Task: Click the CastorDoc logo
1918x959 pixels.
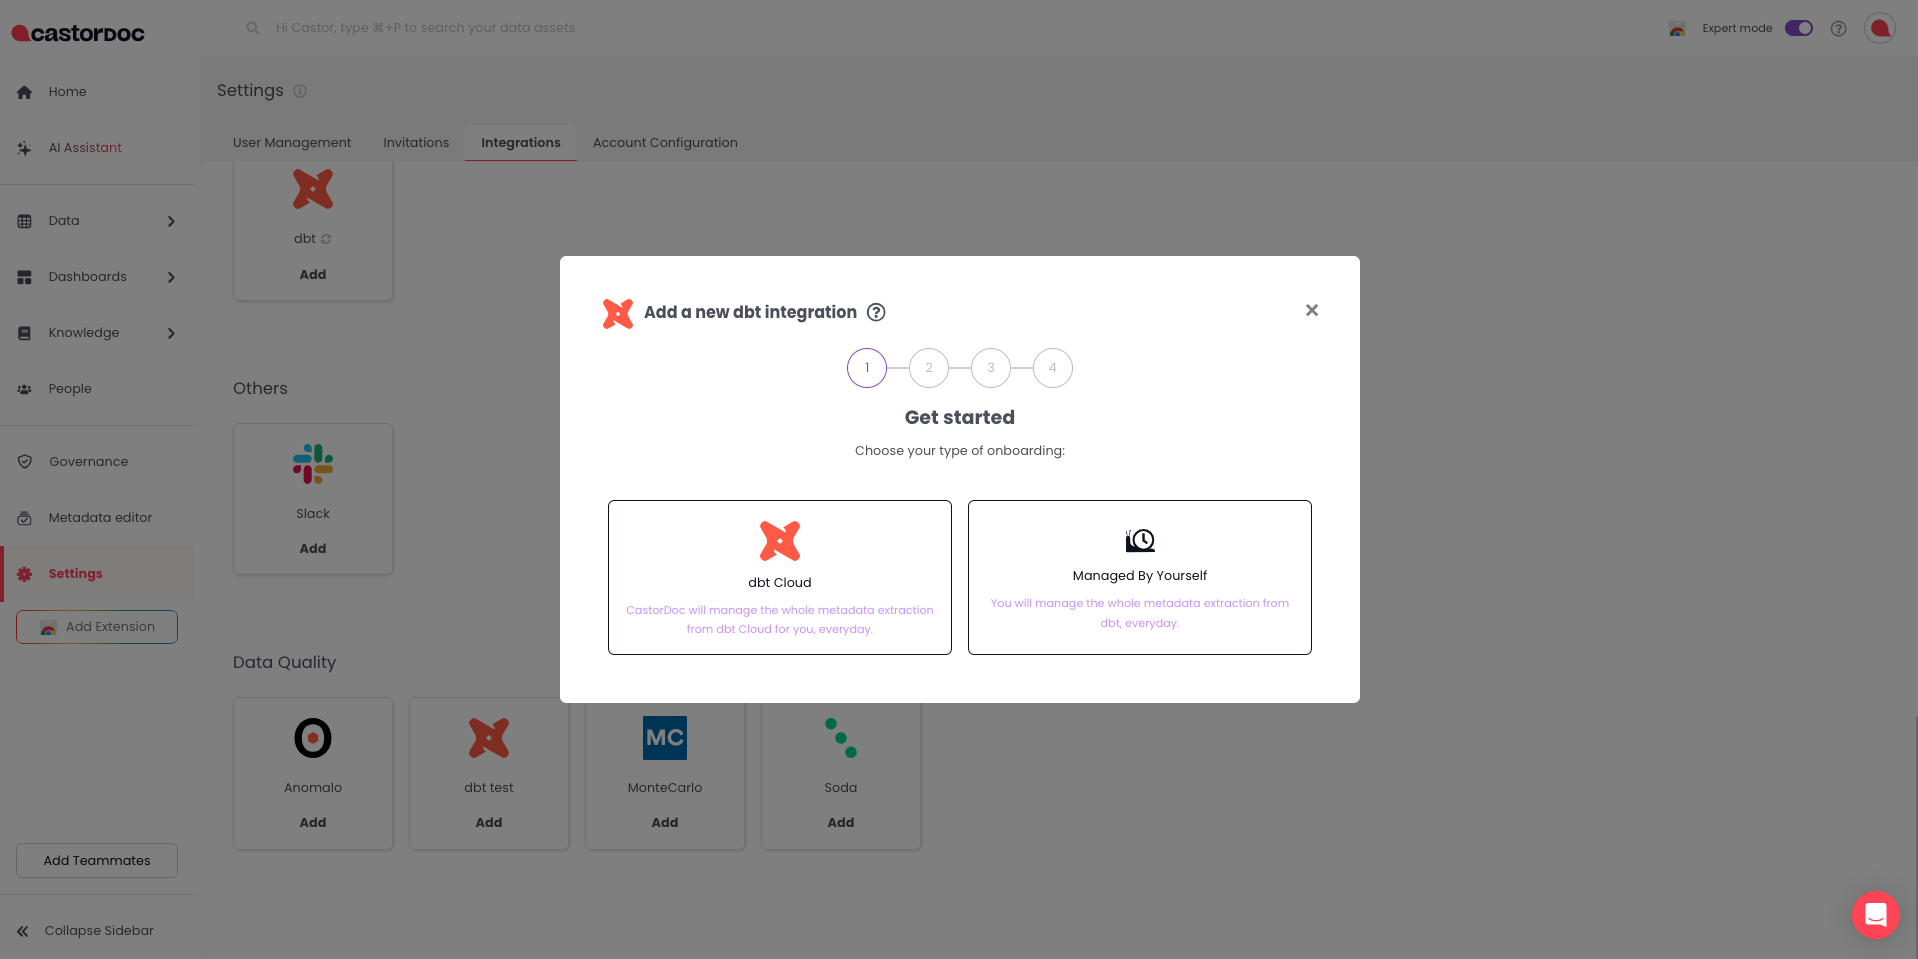Action: point(78,33)
